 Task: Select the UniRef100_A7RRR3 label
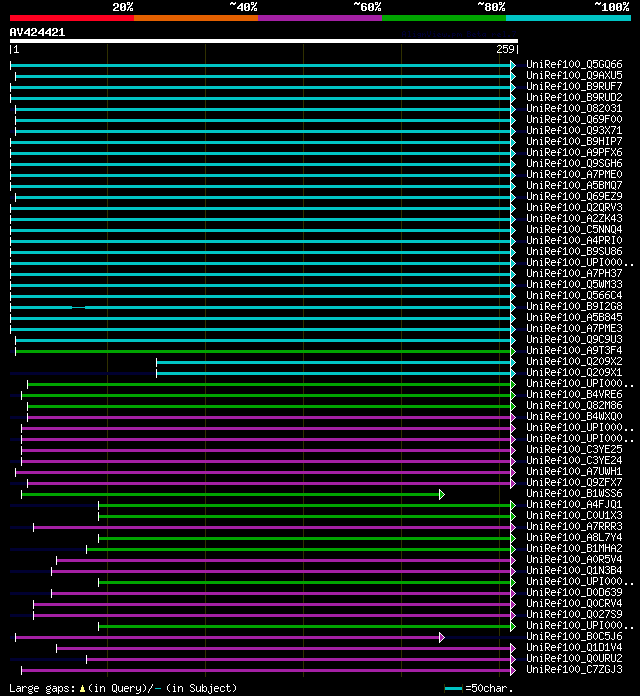click(x=574, y=526)
